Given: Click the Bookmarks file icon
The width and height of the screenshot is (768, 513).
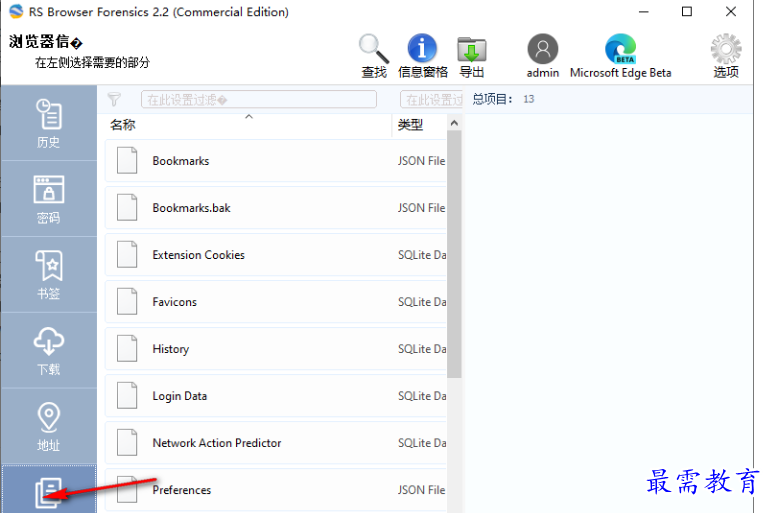Looking at the screenshot, I should point(127,161).
